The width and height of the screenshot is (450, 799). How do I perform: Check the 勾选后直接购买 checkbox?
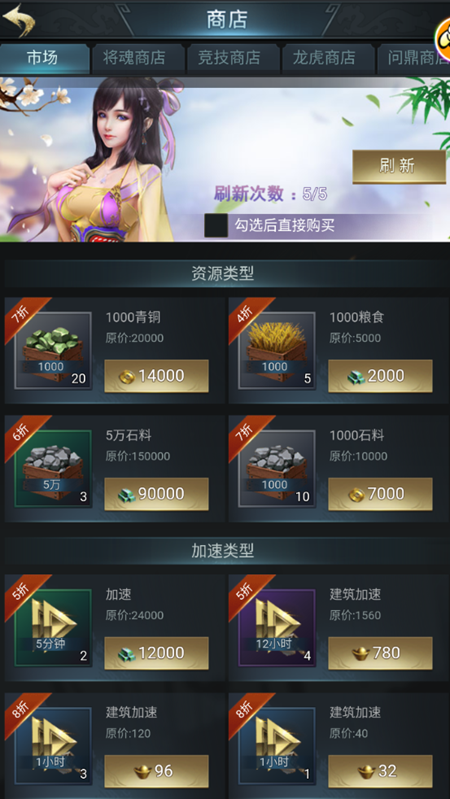point(216,225)
